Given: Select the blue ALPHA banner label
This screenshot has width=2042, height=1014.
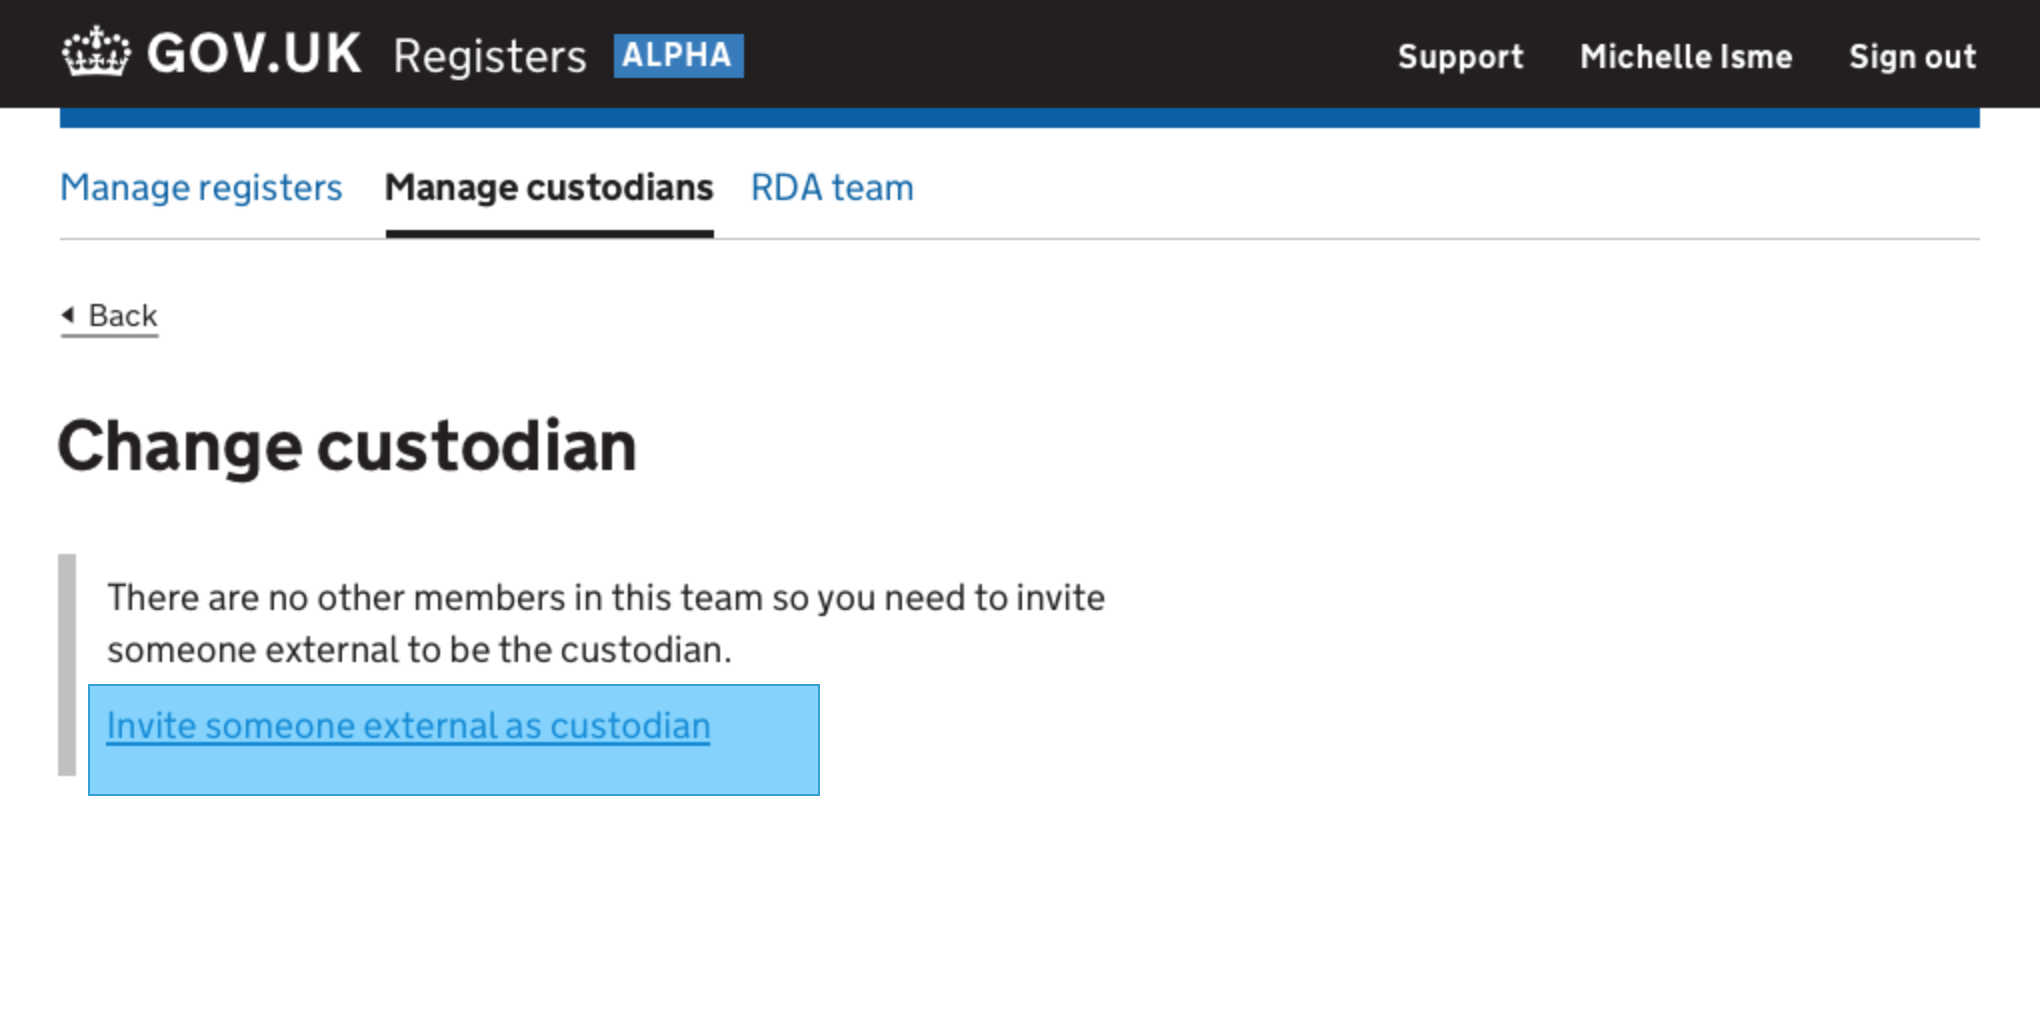Looking at the screenshot, I should pyautogui.click(x=679, y=55).
